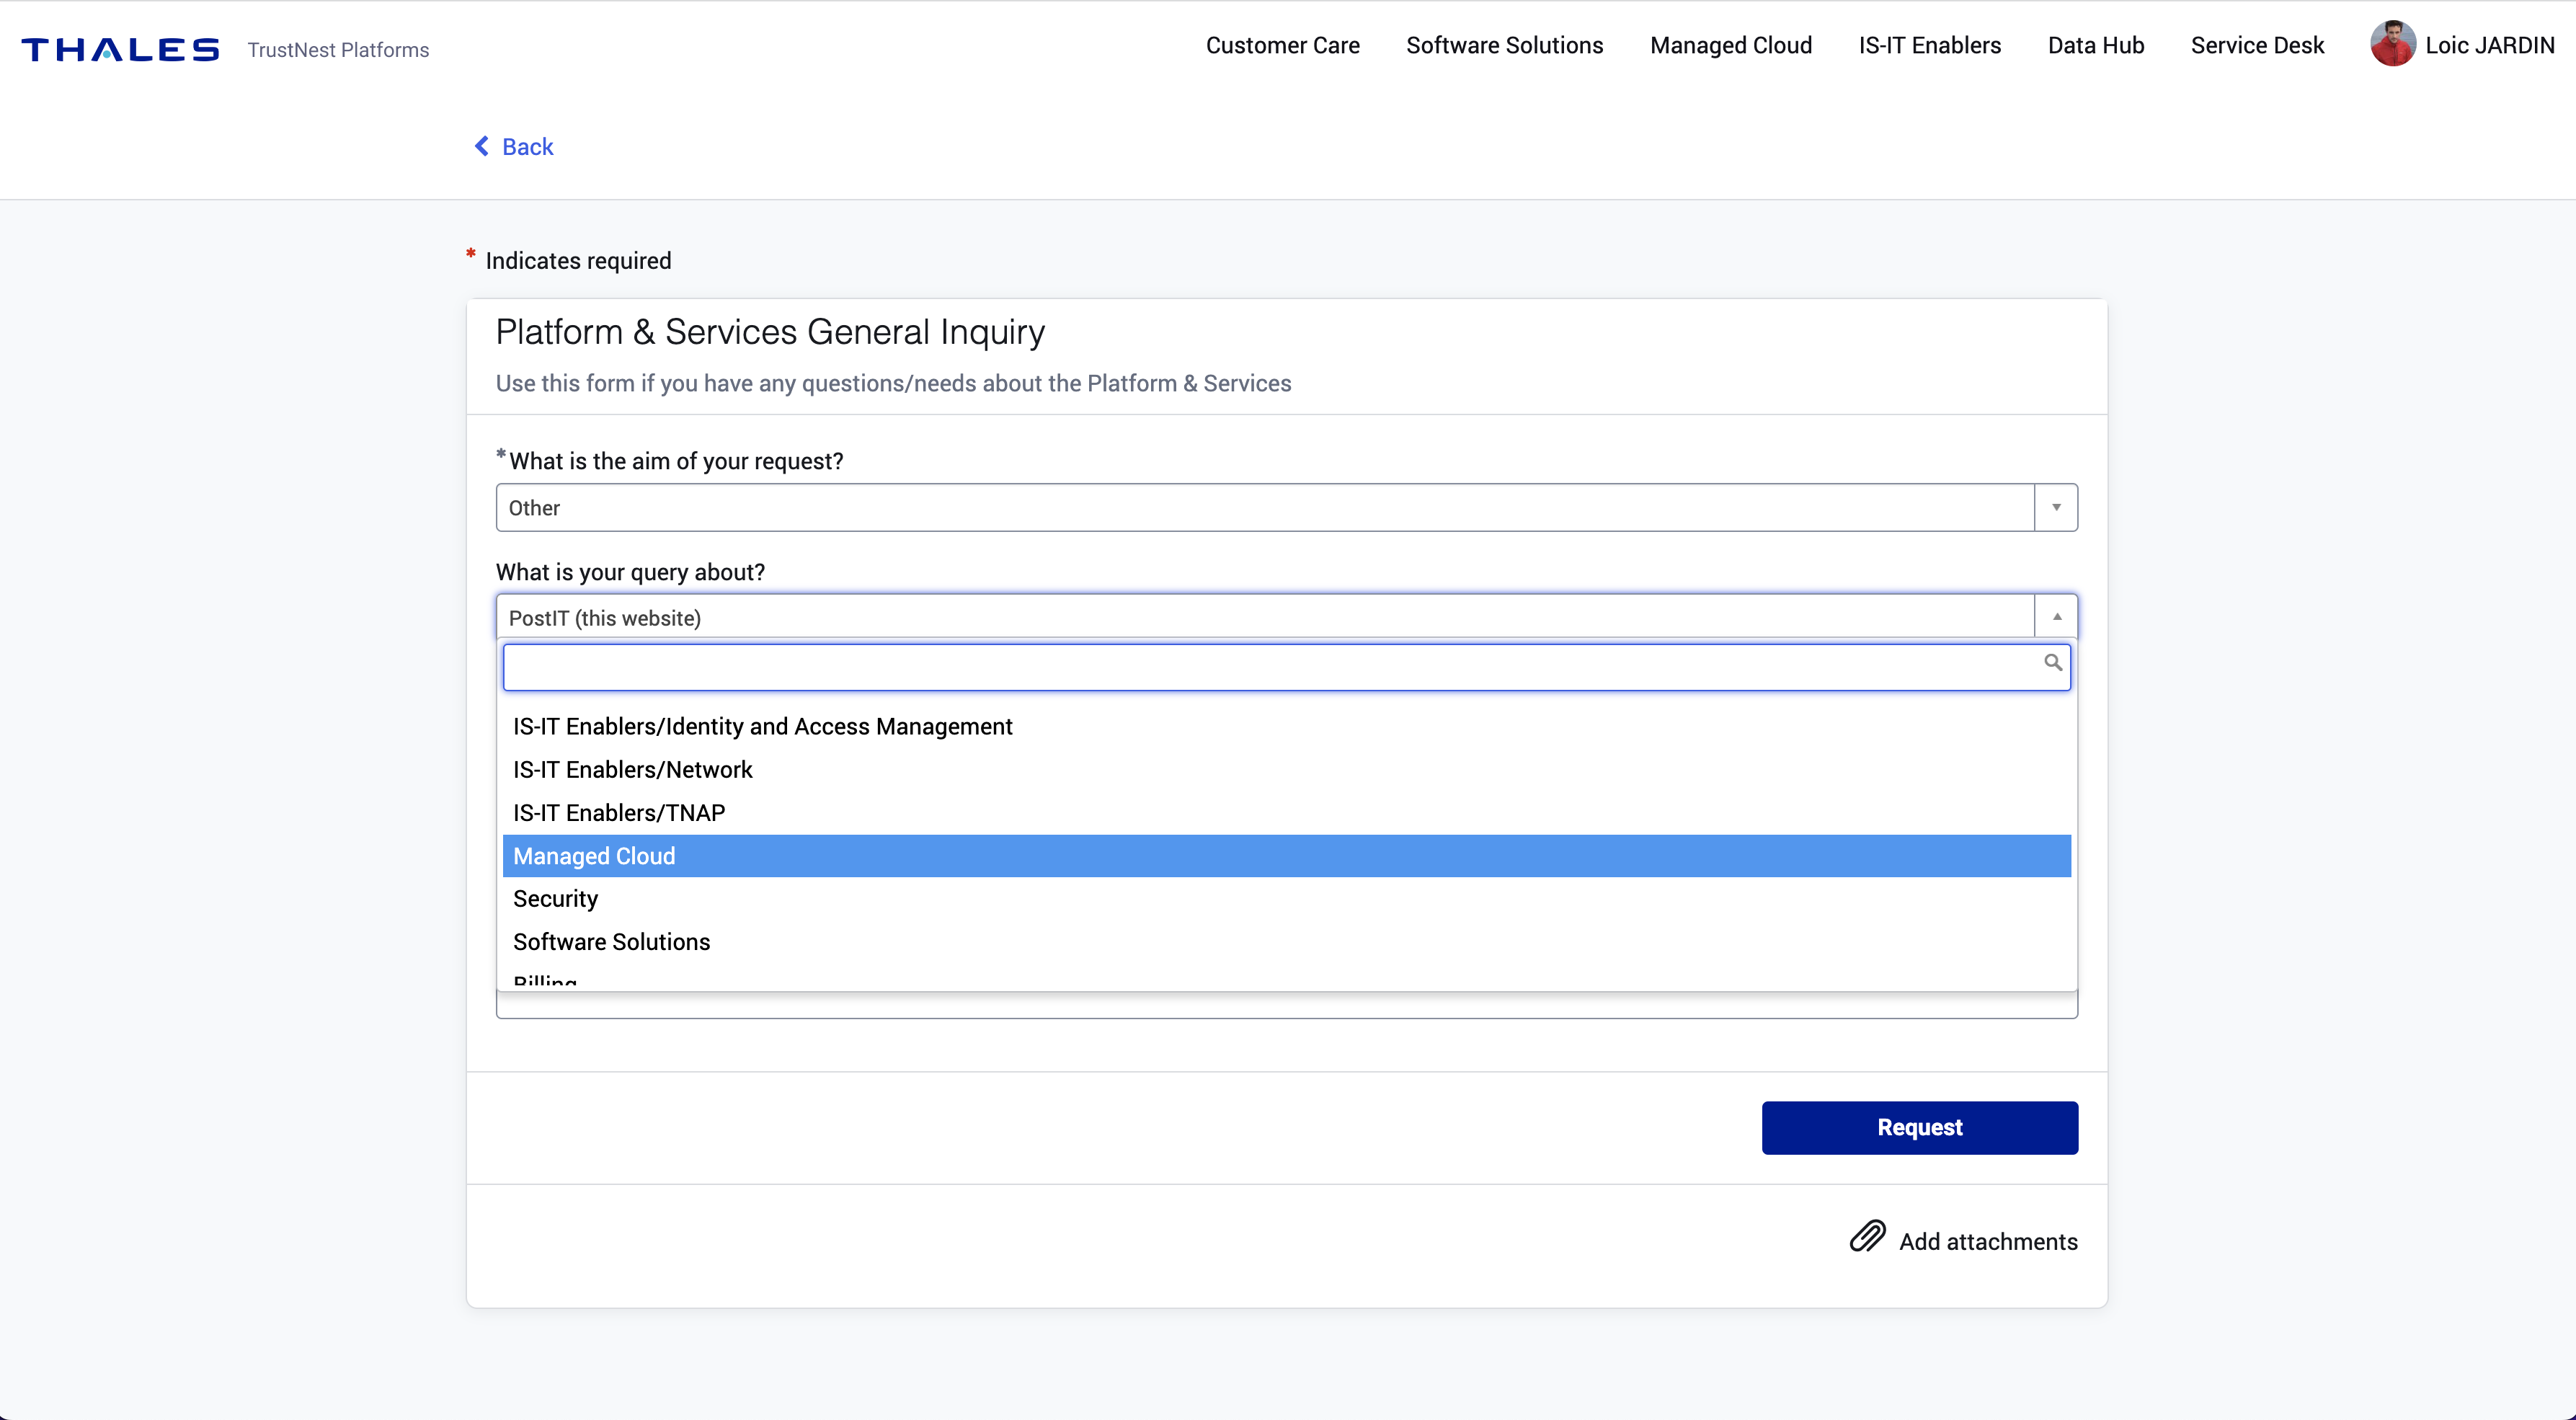Click the back chevron arrow icon
The width and height of the screenshot is (2576, 1420).
[x=482, y=147]
